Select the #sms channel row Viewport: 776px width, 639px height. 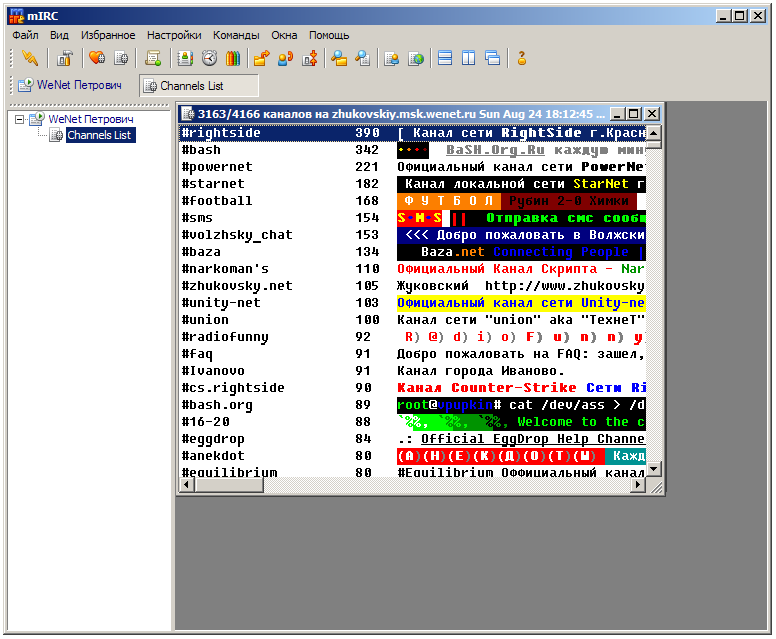point(412,218)
